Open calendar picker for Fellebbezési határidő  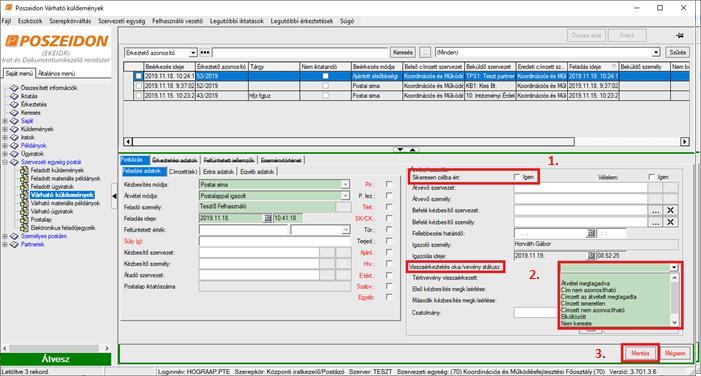591,233
